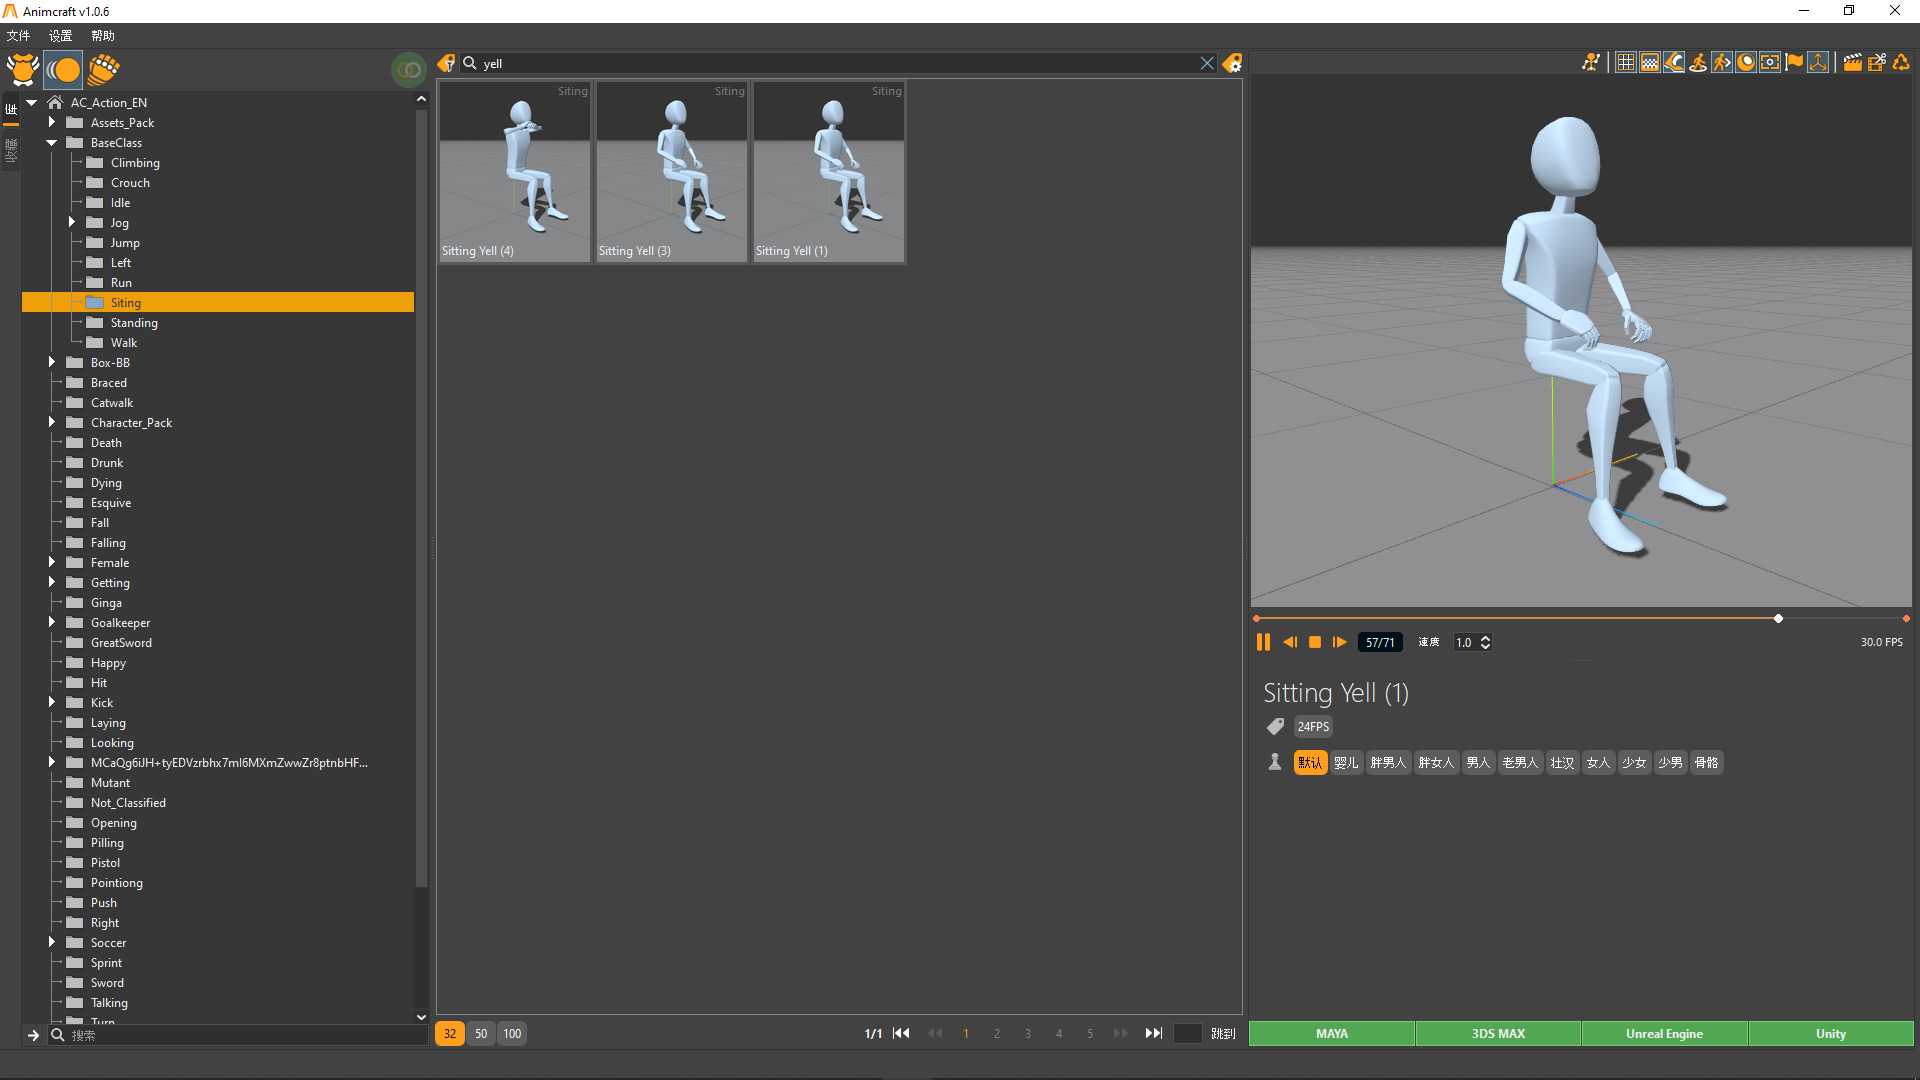Select the Sitting Yell (3) thumbnail

point(672,172)
